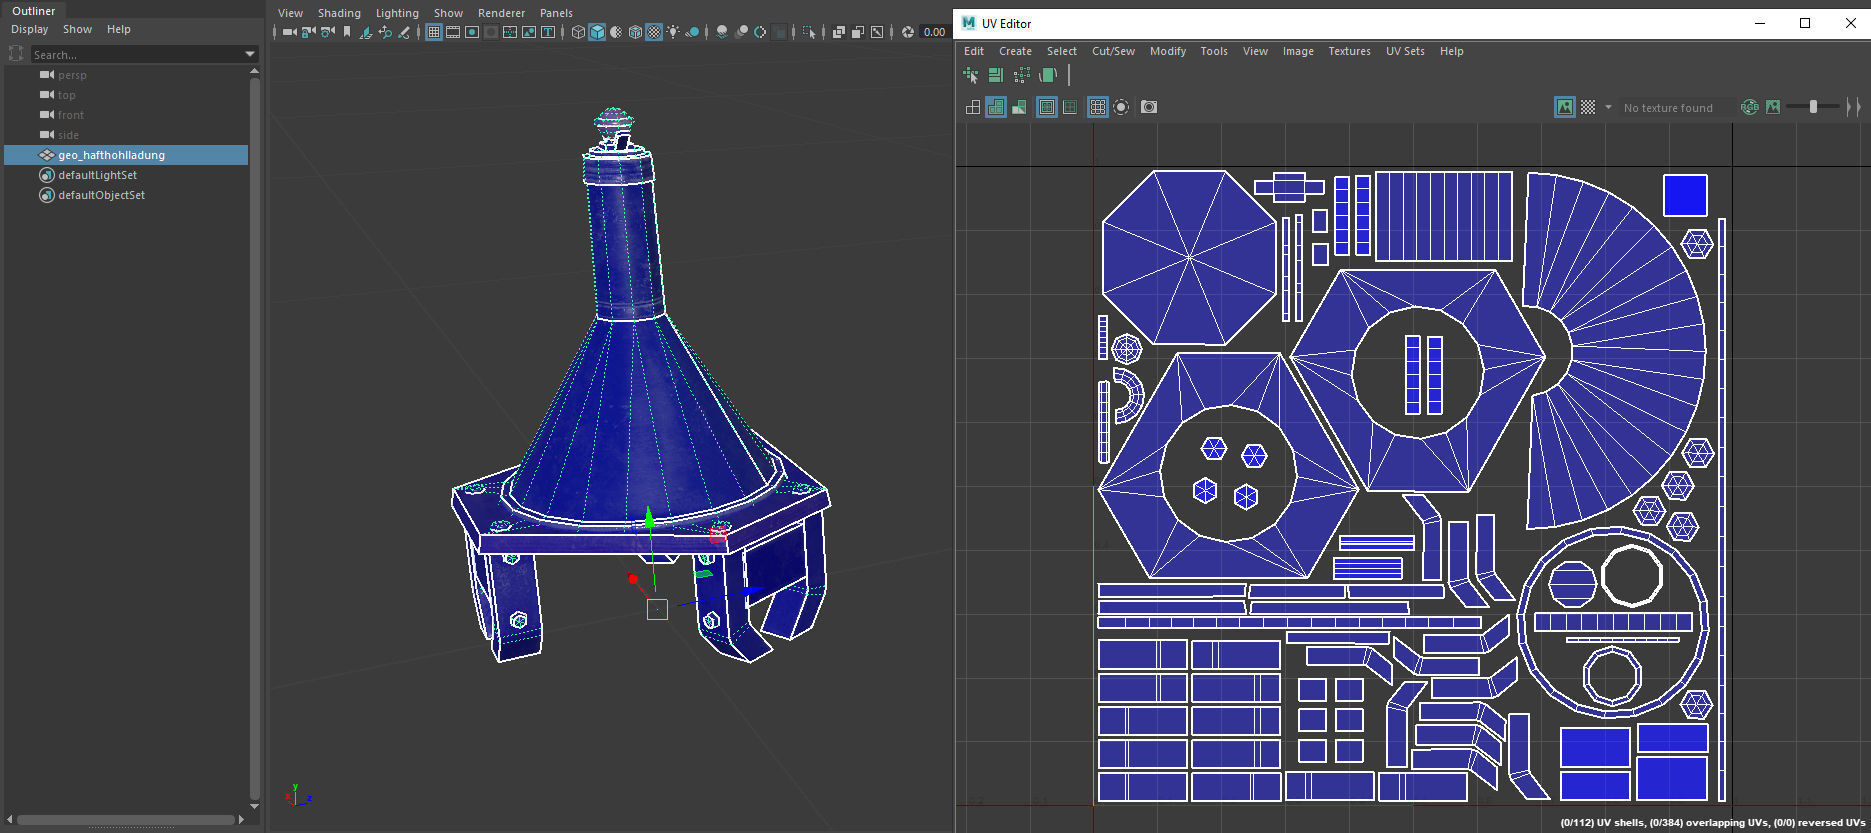Click the UV Snapshot camera icon
Image resolution: width=1871 pixels, height=833 pixels.
click(x=1149, y=107)
